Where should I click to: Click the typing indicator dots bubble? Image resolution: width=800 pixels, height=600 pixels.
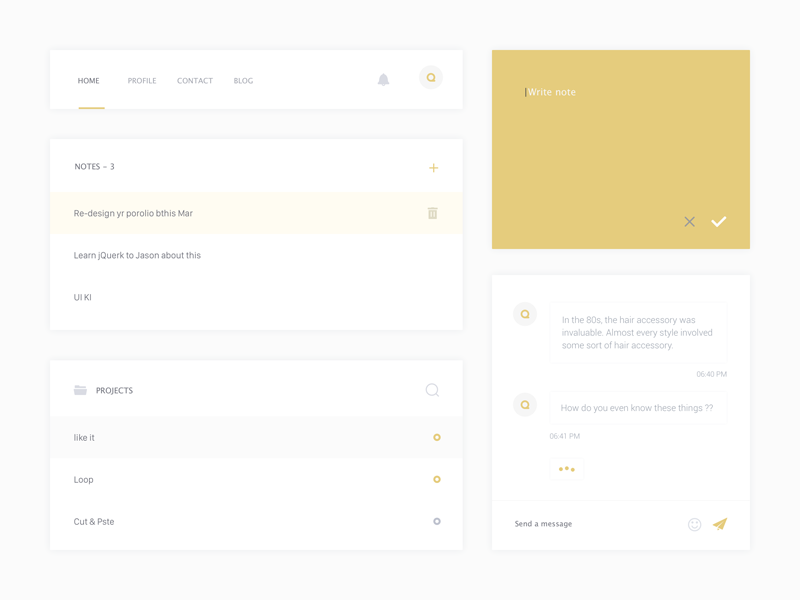[x=566, y=470]
